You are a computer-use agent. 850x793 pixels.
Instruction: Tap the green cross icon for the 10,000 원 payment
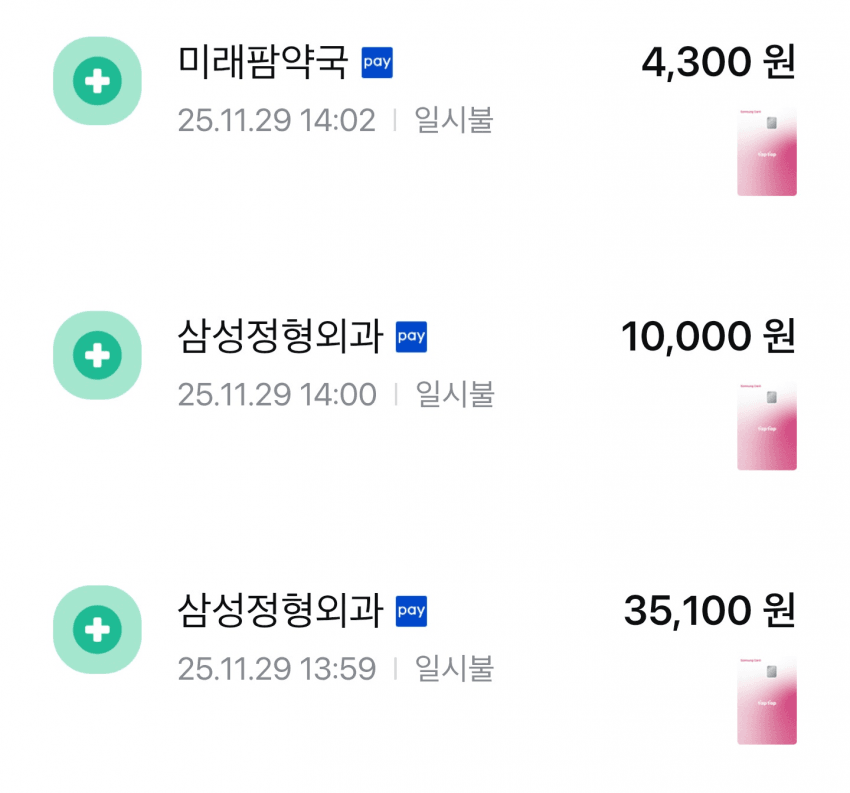97,355
